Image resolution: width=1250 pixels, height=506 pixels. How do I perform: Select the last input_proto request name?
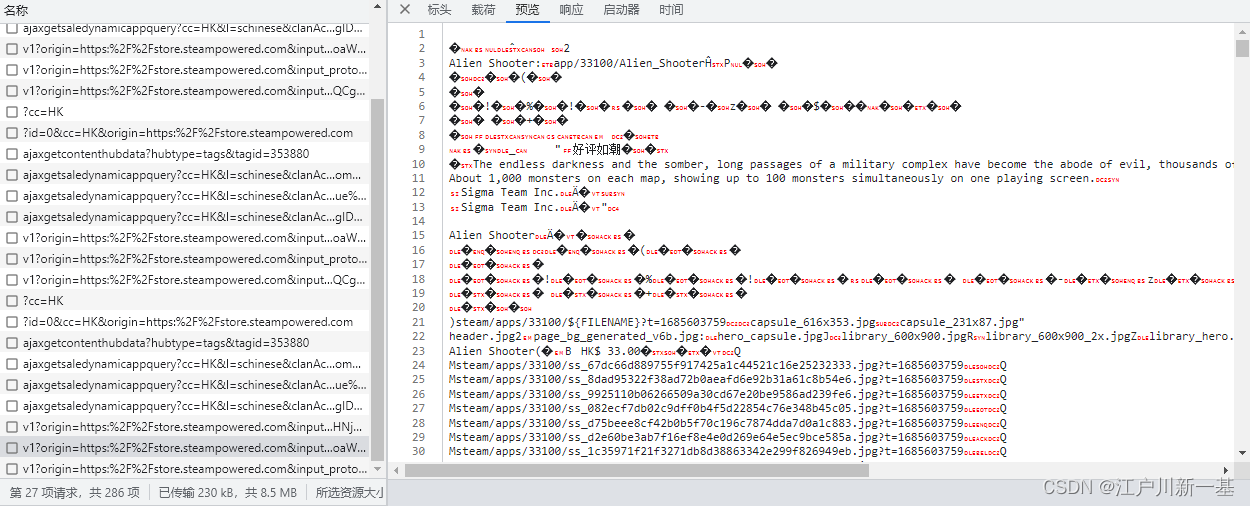(x=195, y=469)
